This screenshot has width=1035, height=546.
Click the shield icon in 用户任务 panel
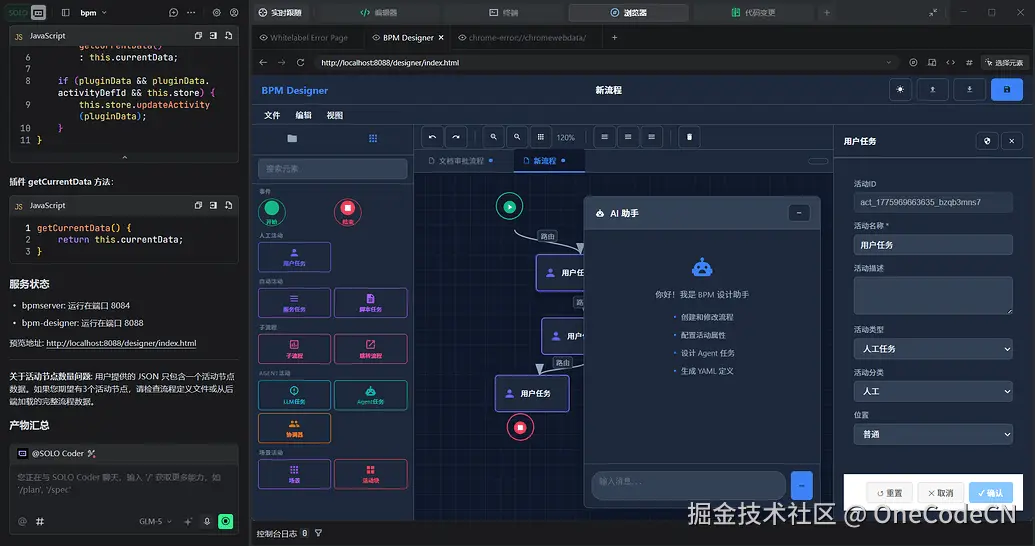[987, 141]
